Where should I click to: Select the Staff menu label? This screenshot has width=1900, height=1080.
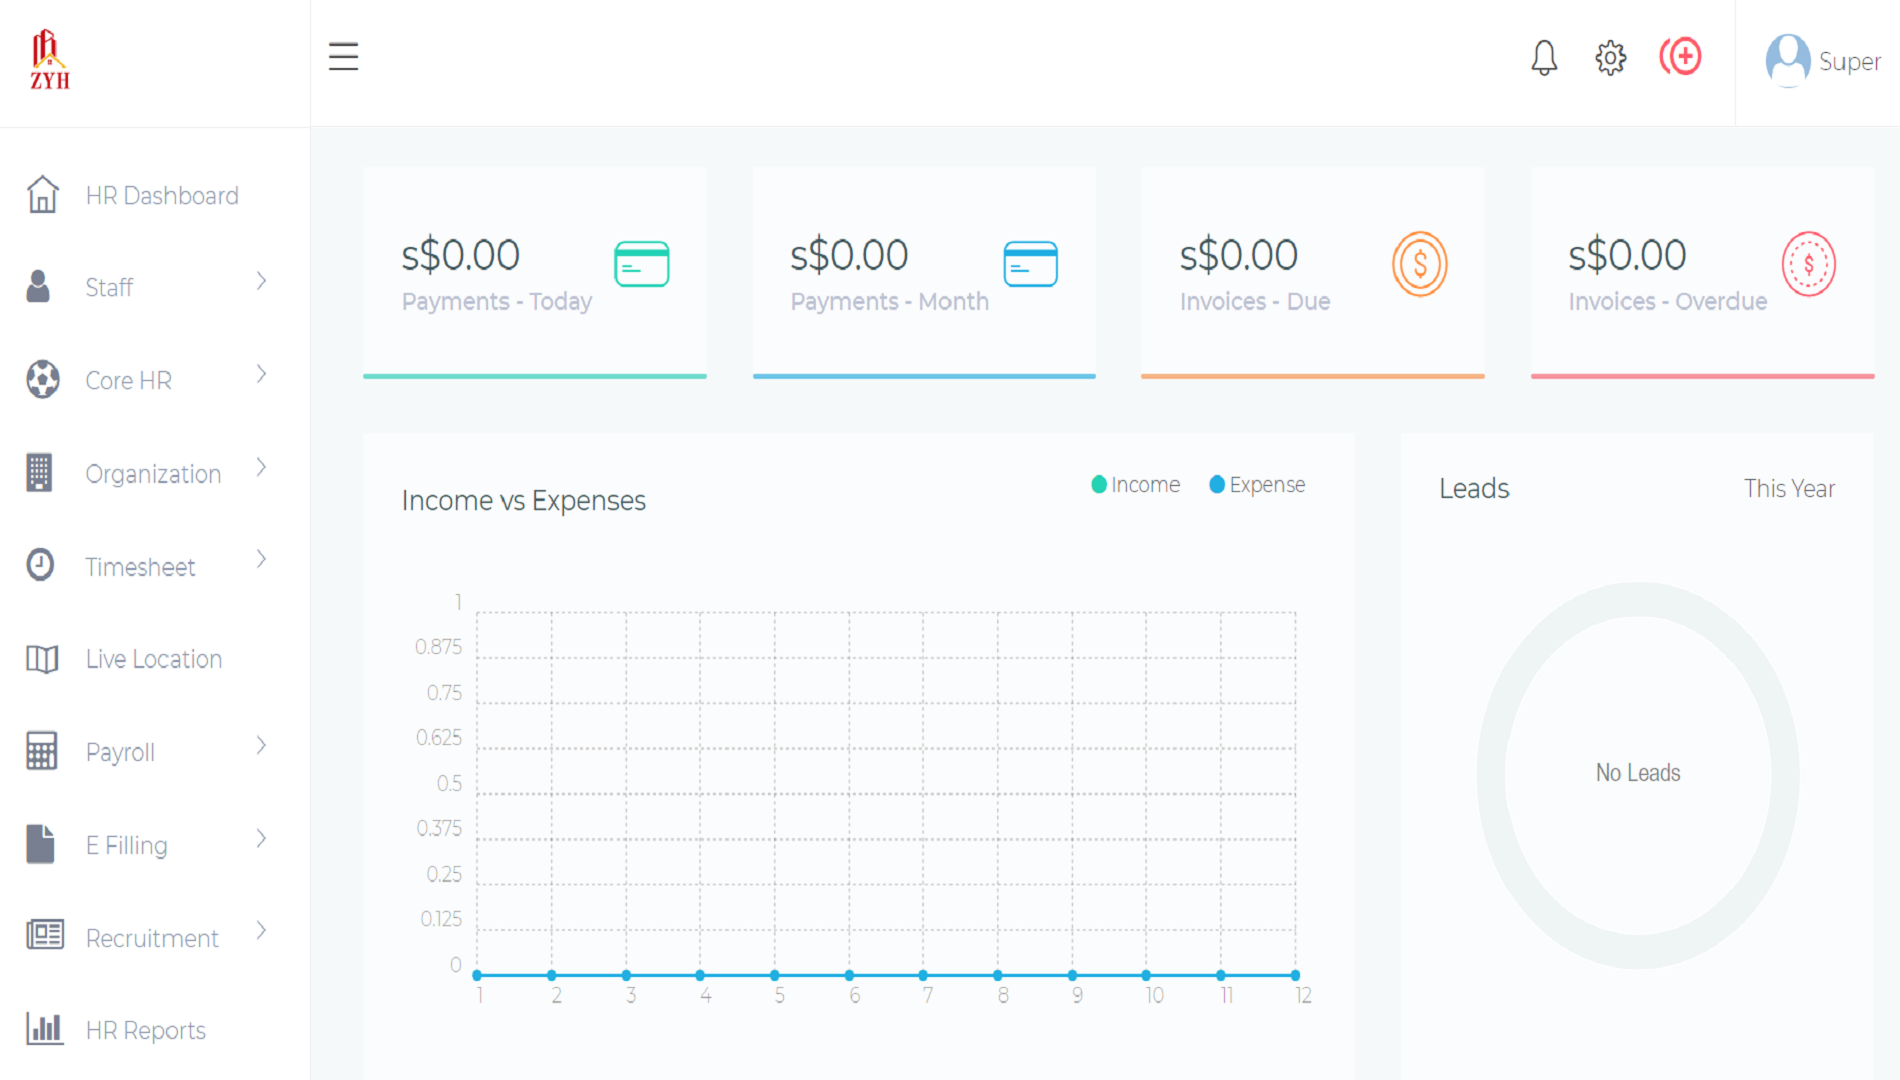[x=109, y=287]
